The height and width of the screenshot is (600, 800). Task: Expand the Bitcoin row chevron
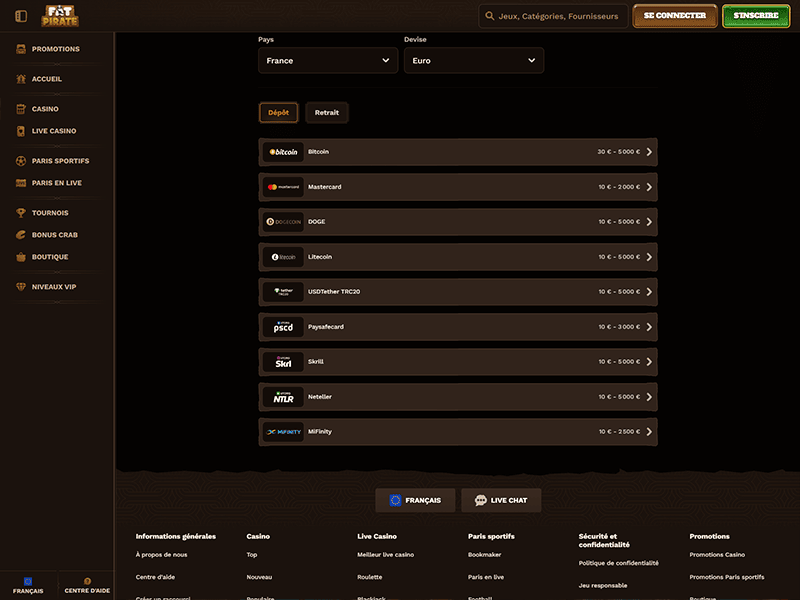(x=649, y=152)
